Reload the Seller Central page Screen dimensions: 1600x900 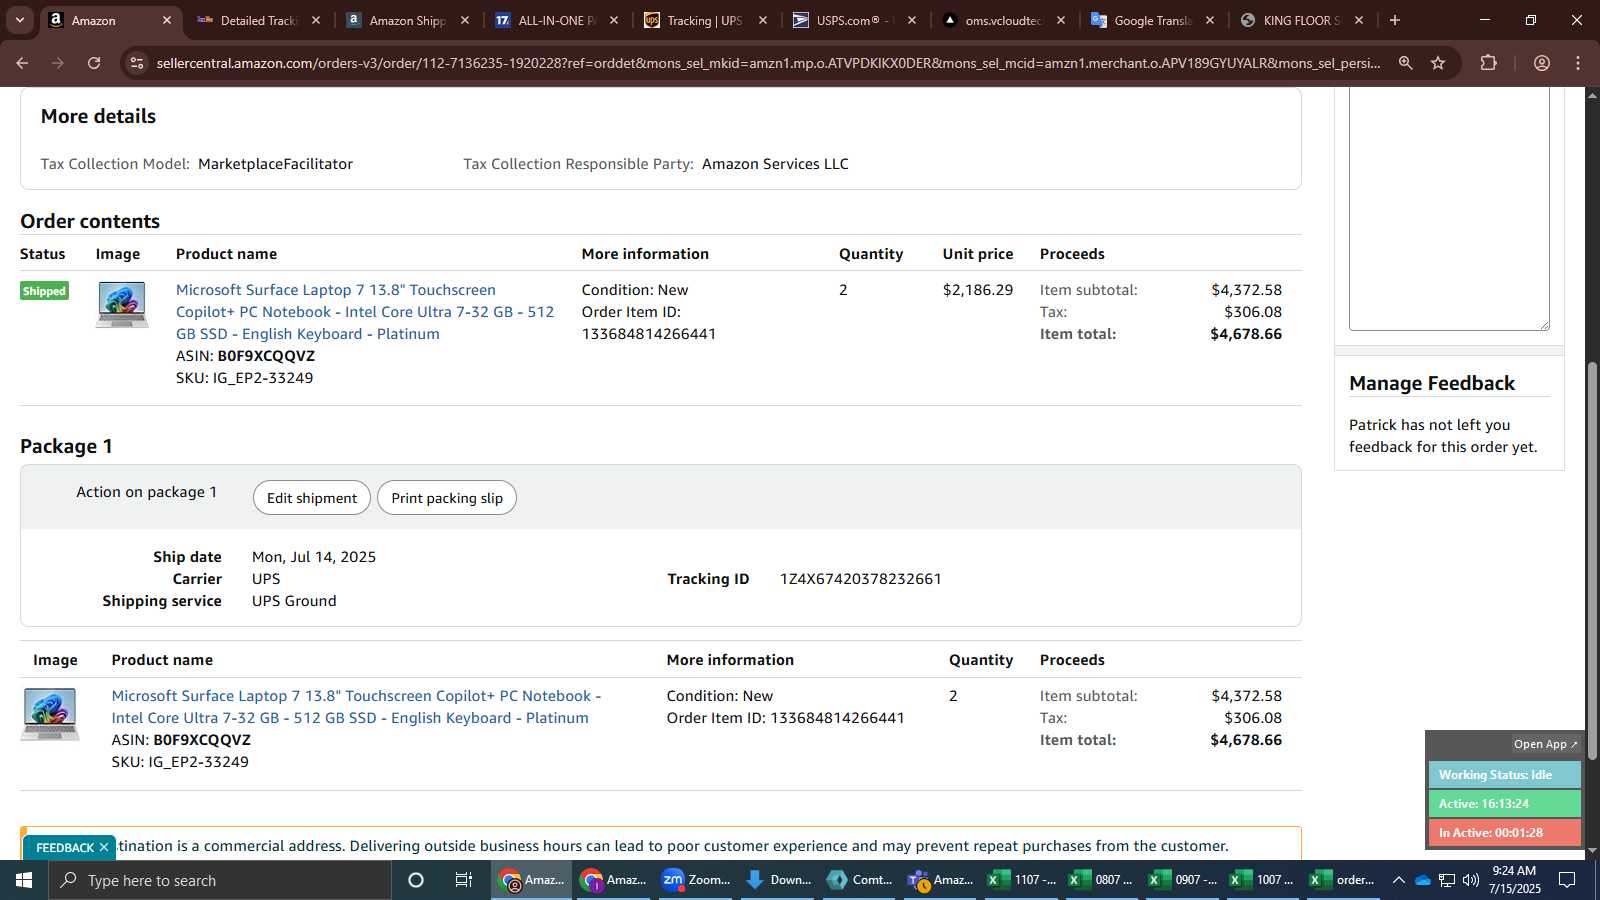(x=94, y=63)
